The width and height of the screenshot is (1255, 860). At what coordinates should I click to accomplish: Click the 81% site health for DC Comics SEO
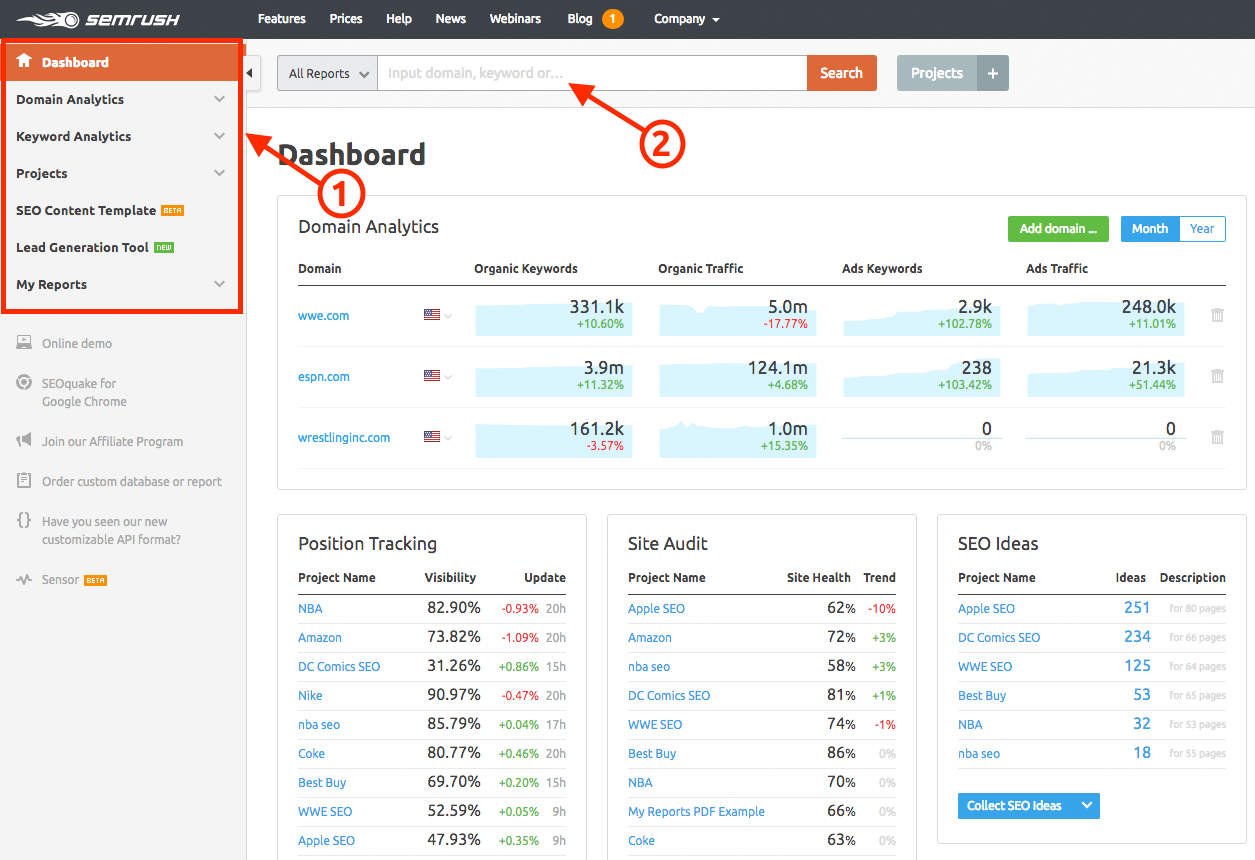point(841,695)
